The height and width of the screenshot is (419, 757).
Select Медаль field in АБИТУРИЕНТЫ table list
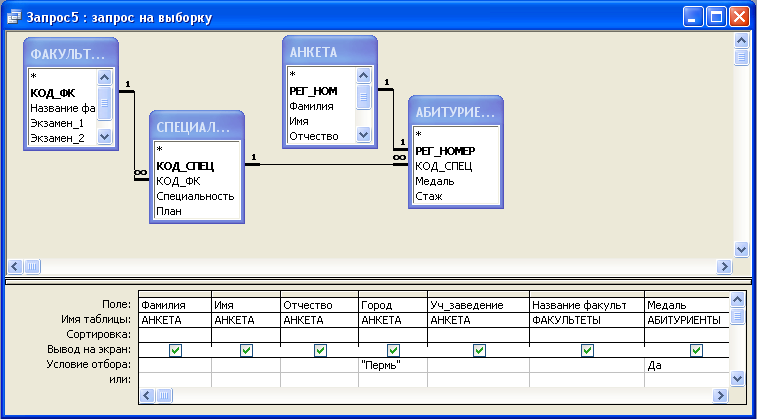click(x=456, y=181)
